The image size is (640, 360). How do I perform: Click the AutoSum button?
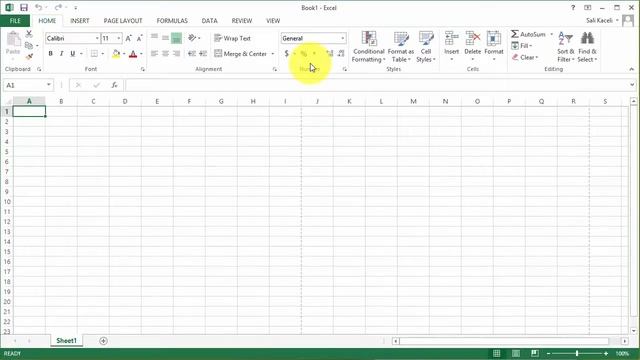click(x=528, y=34)
